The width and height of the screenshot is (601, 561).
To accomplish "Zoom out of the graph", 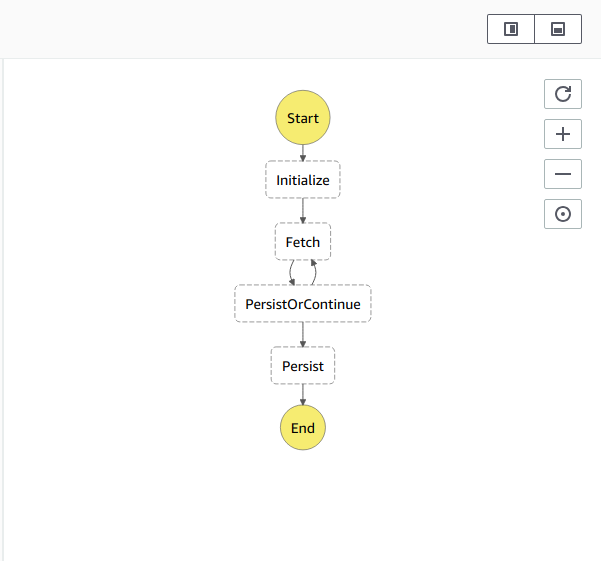I will (x=563, y=174).
